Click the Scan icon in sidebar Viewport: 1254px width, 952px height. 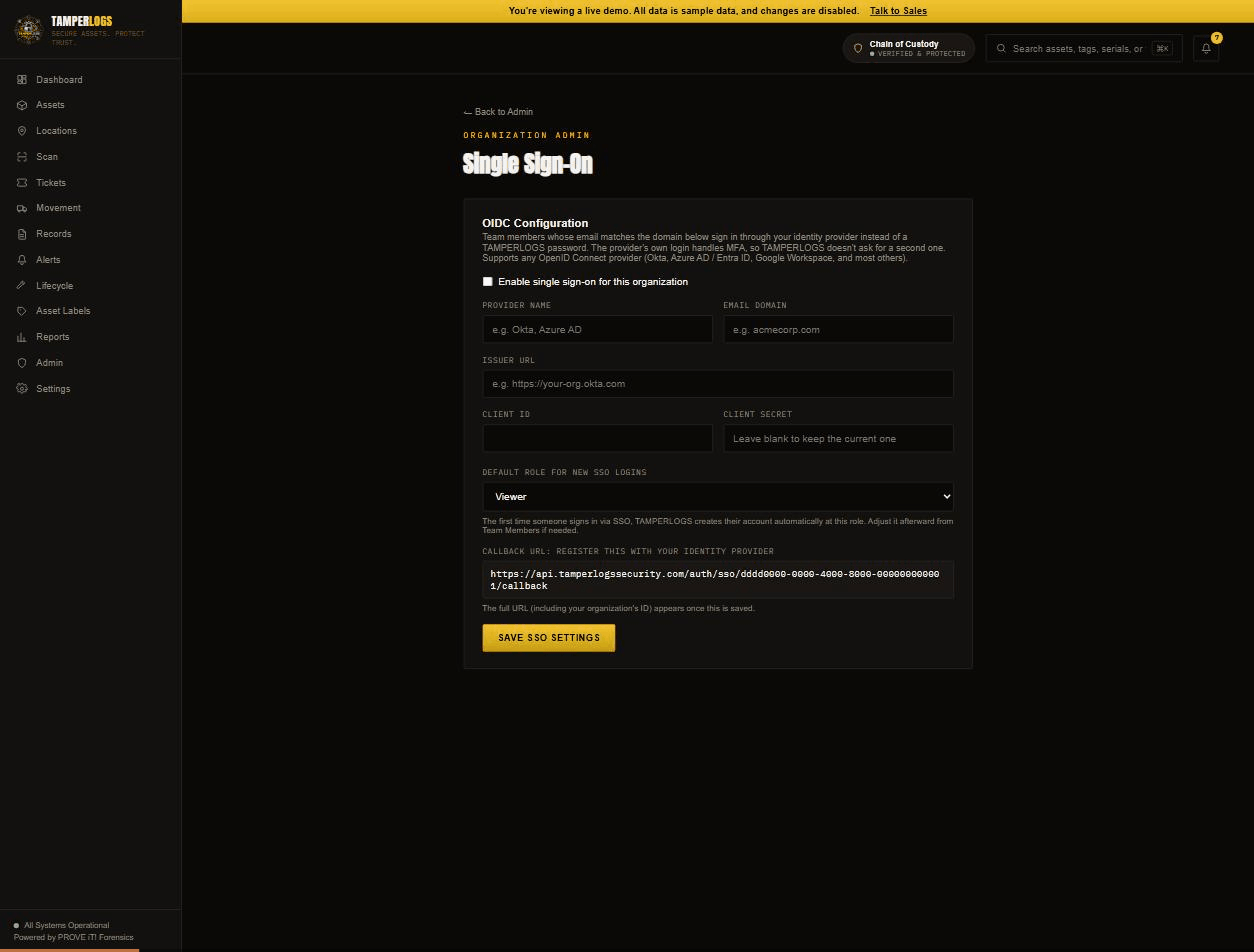point(22,157)
